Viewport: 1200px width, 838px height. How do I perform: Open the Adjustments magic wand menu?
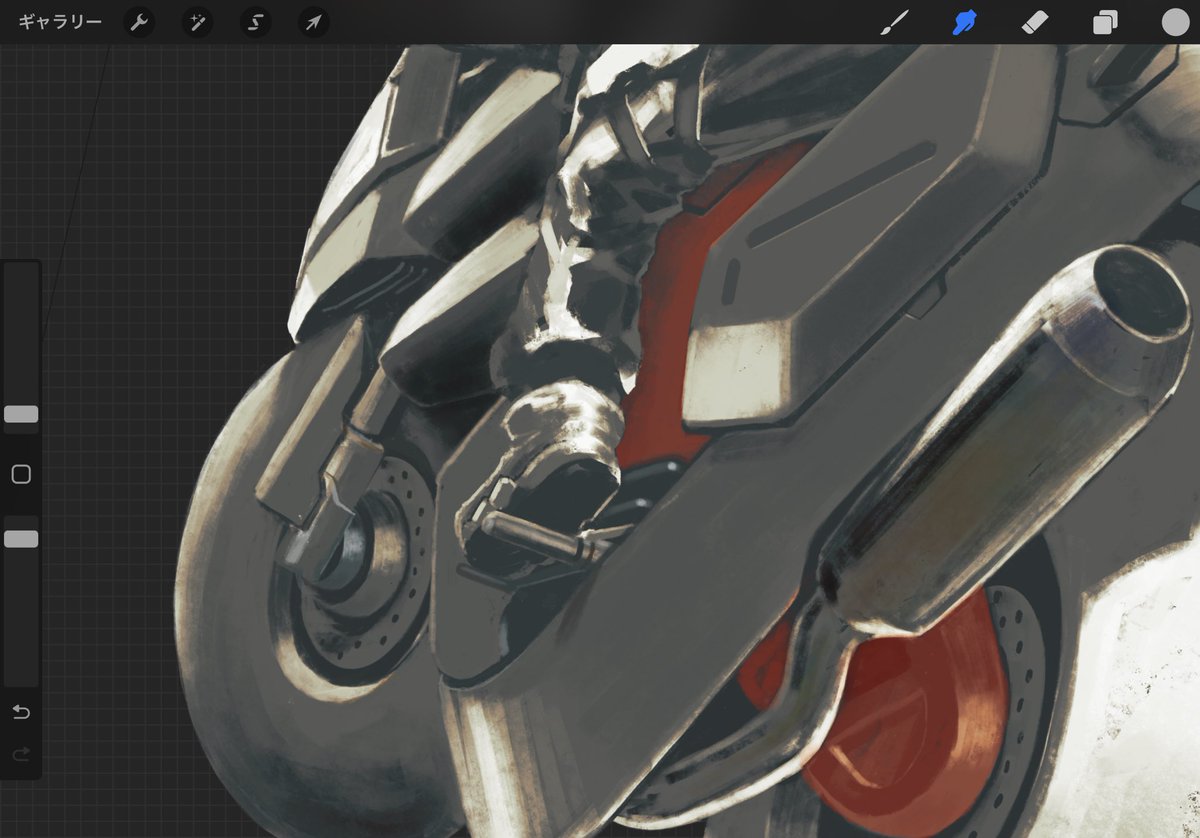[x=197, y=22]
